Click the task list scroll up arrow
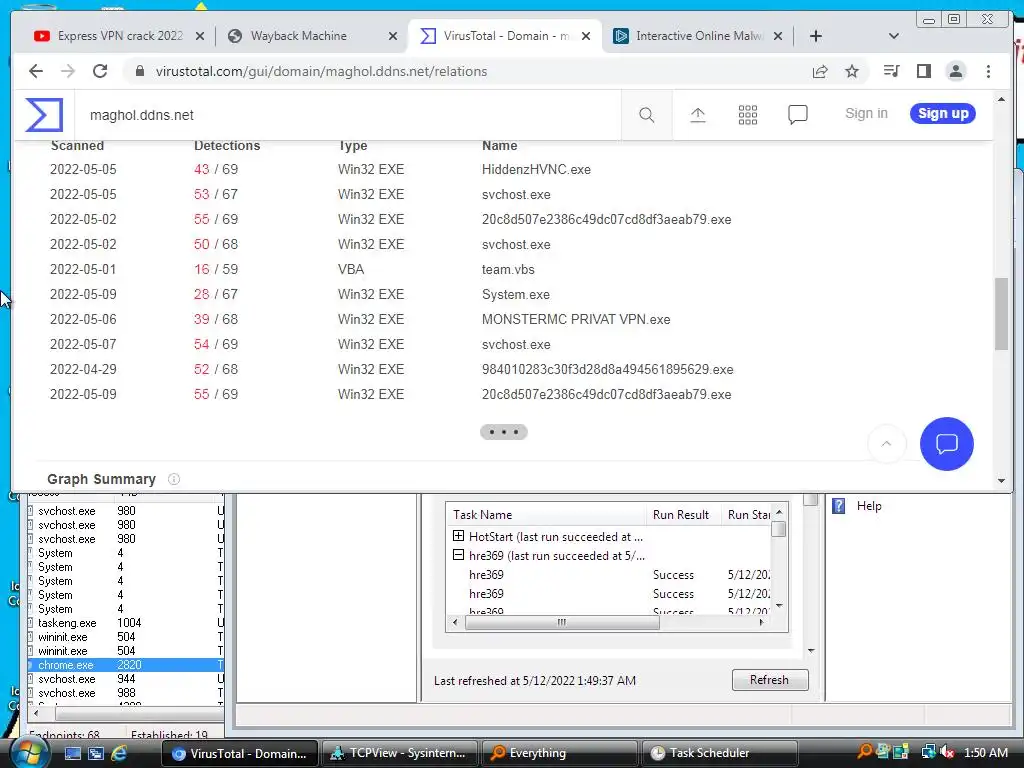This screenshot has height=768, width=1024. 778,512
